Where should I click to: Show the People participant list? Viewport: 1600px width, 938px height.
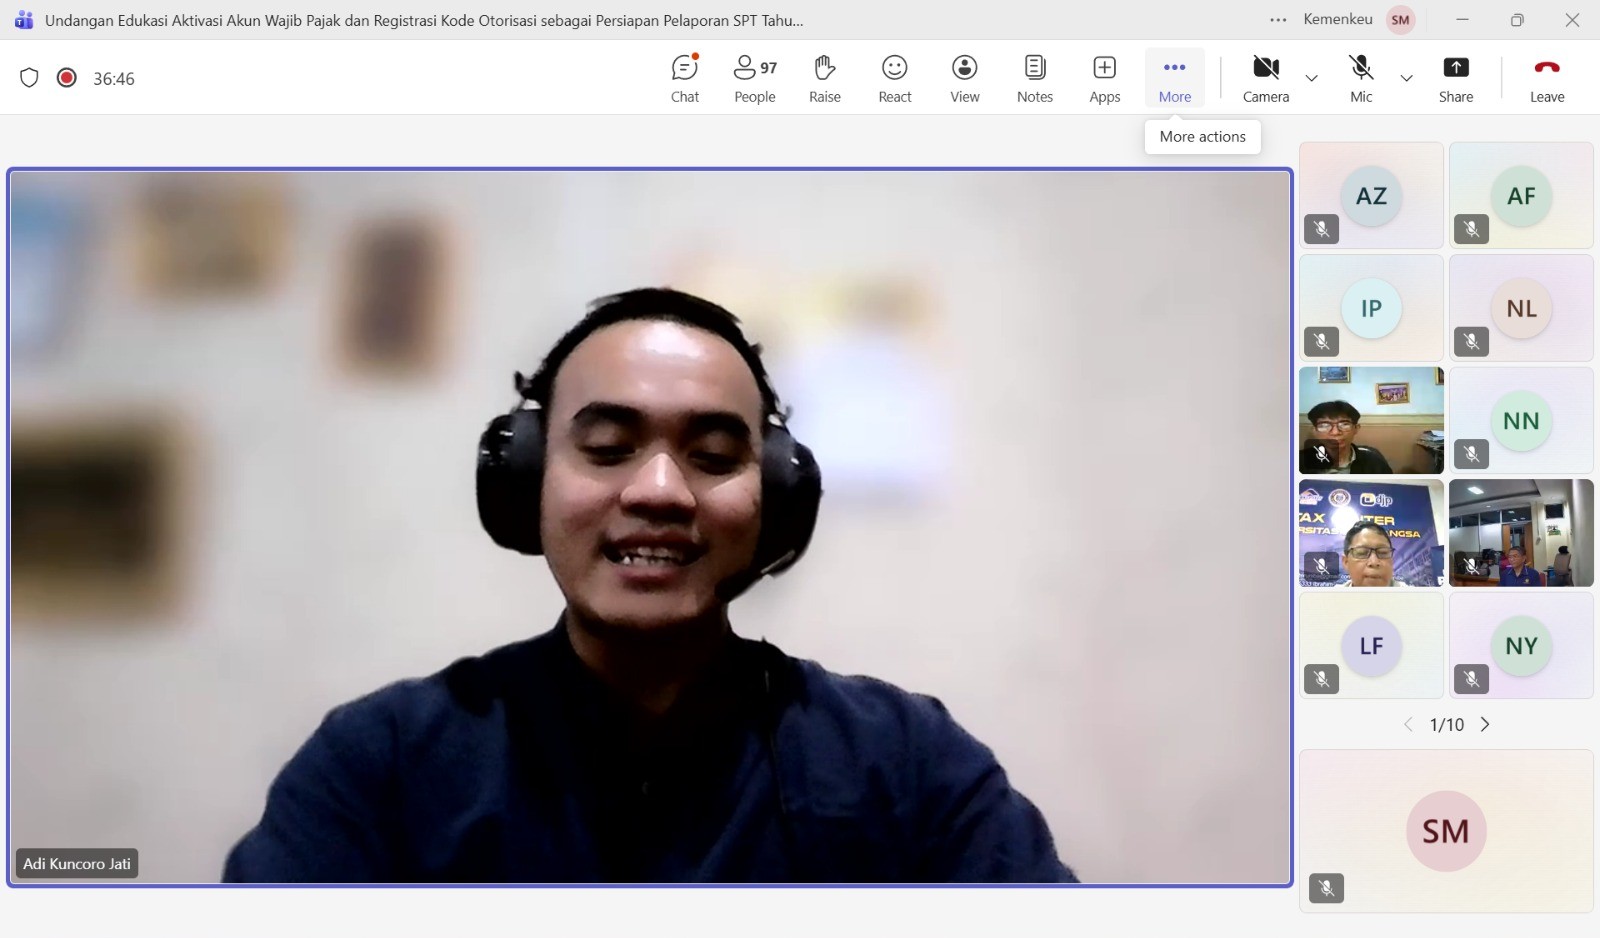(x=754, y=78)
